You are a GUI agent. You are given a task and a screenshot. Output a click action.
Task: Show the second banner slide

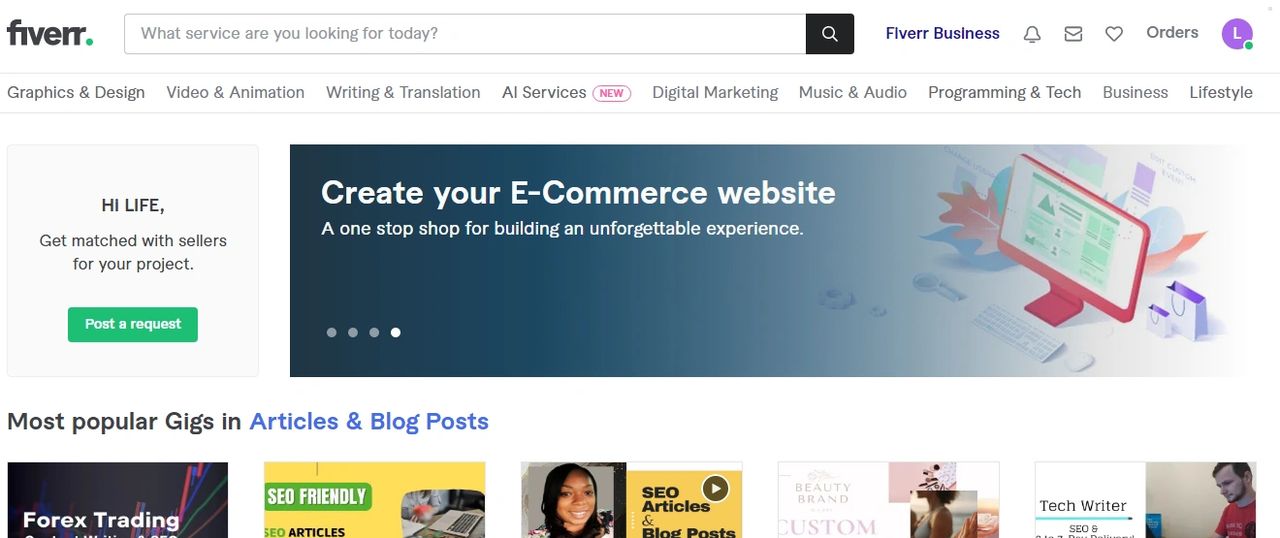pos(353,332)
